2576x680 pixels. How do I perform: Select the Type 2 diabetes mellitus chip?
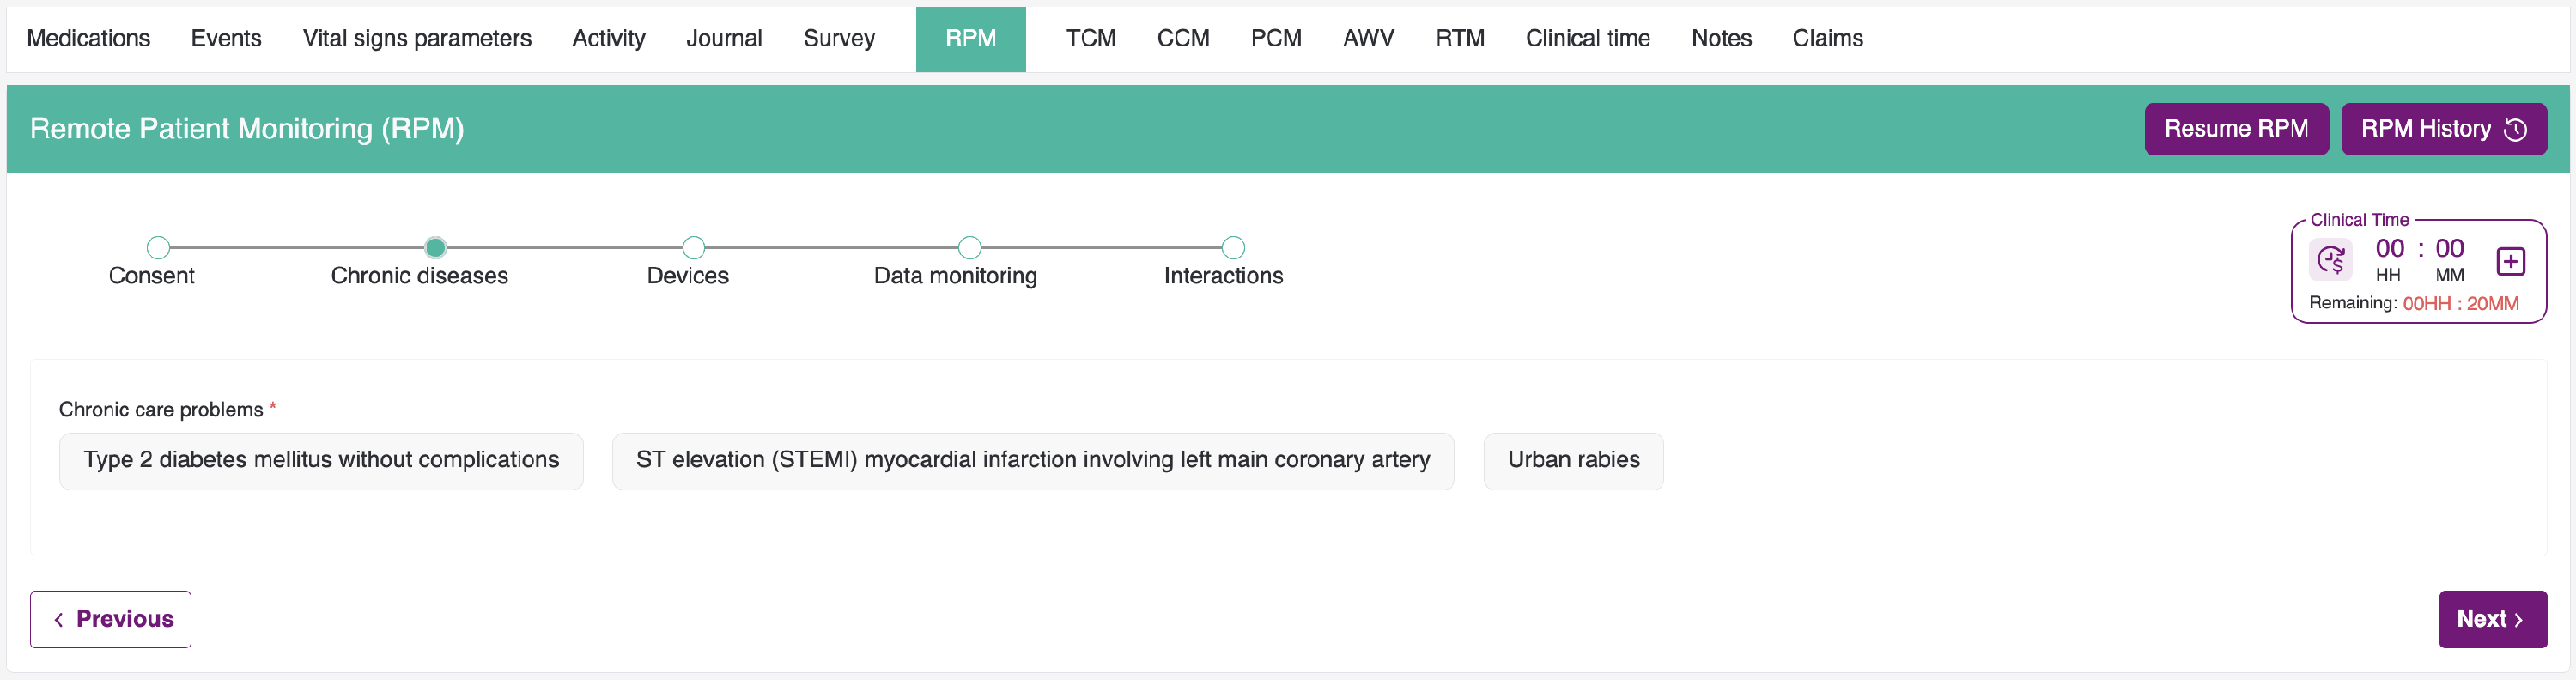click(x=321, y=460)
